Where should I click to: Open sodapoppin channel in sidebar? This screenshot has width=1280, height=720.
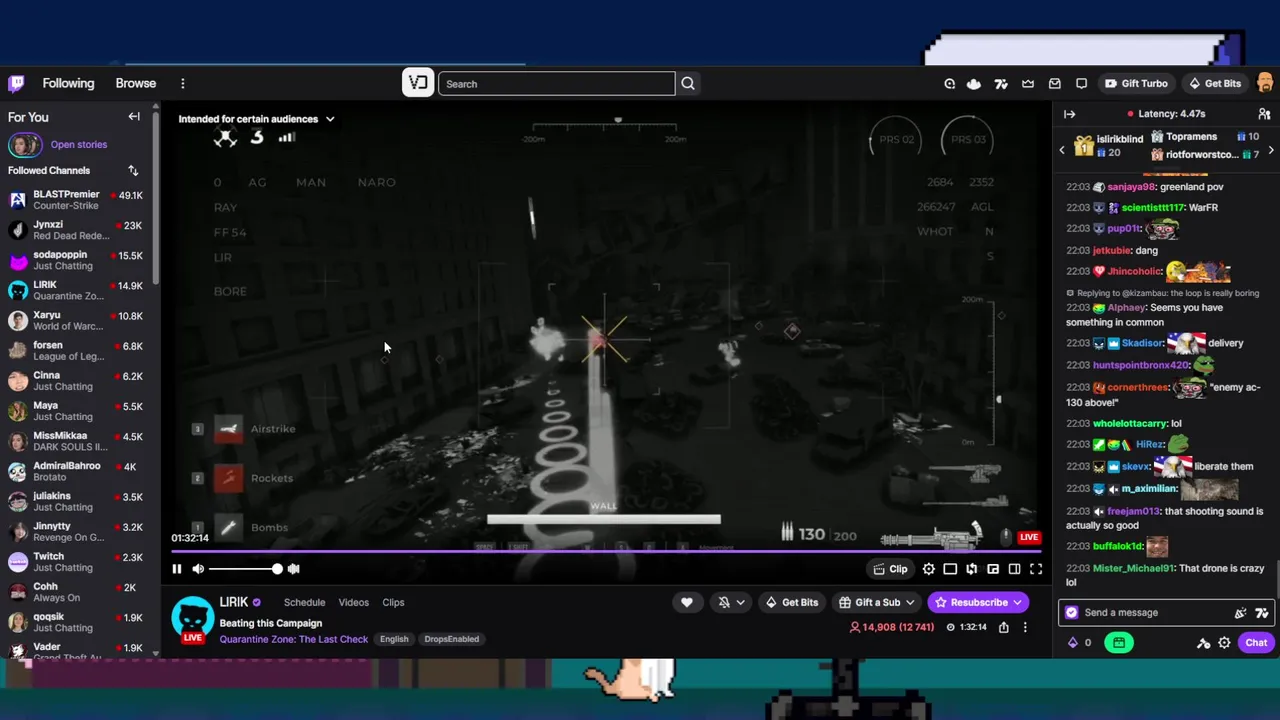[77, 260]
